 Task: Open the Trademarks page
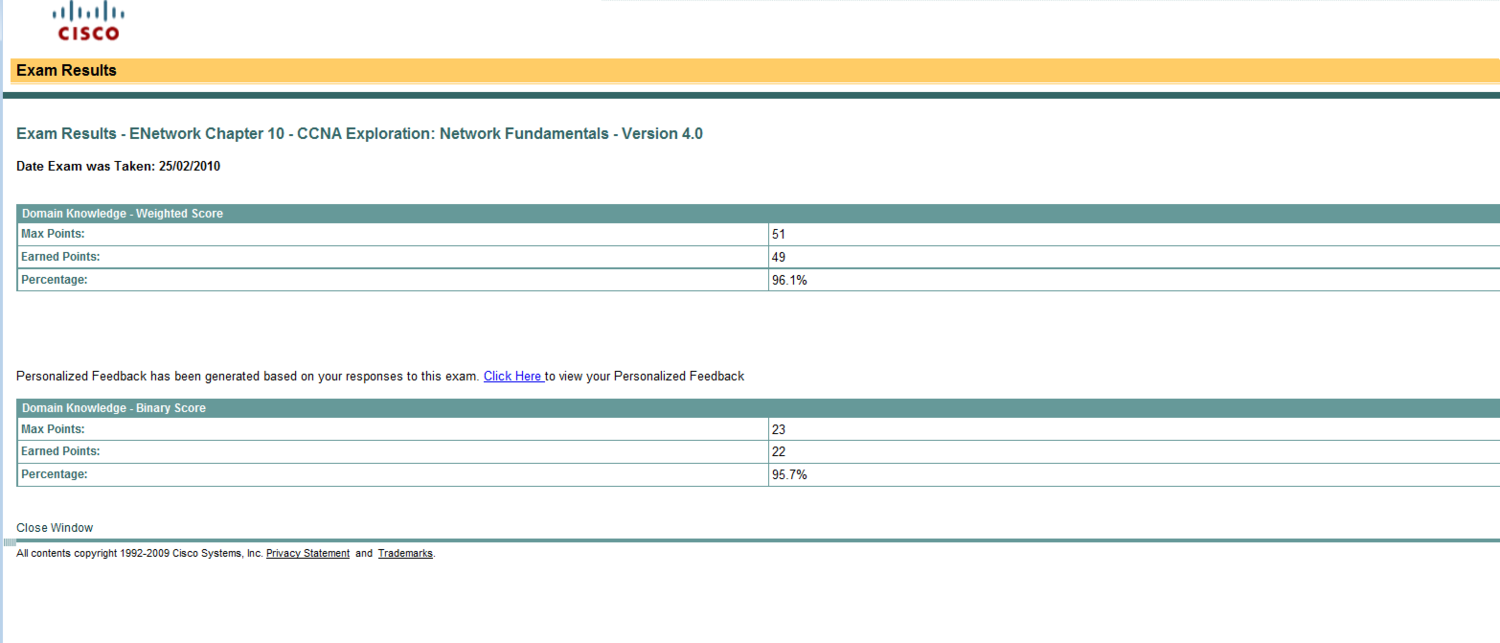(404, 553)
